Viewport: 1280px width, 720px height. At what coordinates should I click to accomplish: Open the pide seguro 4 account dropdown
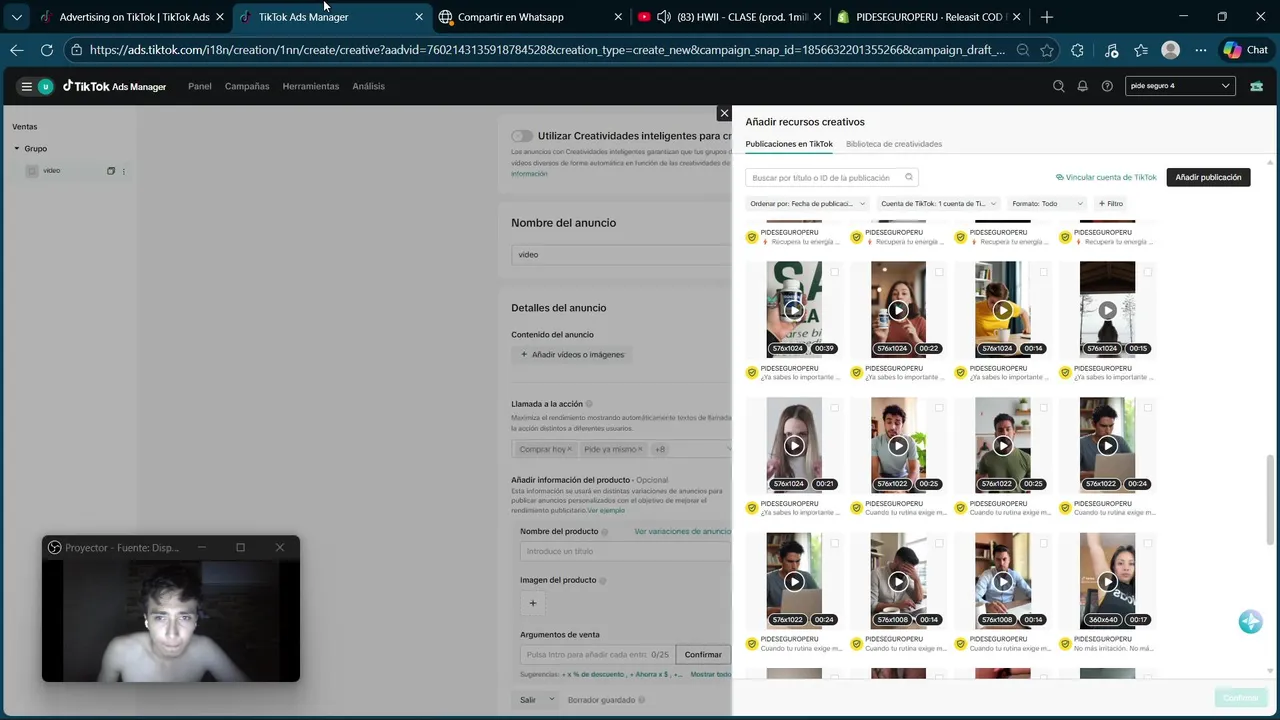point(1180,86)
